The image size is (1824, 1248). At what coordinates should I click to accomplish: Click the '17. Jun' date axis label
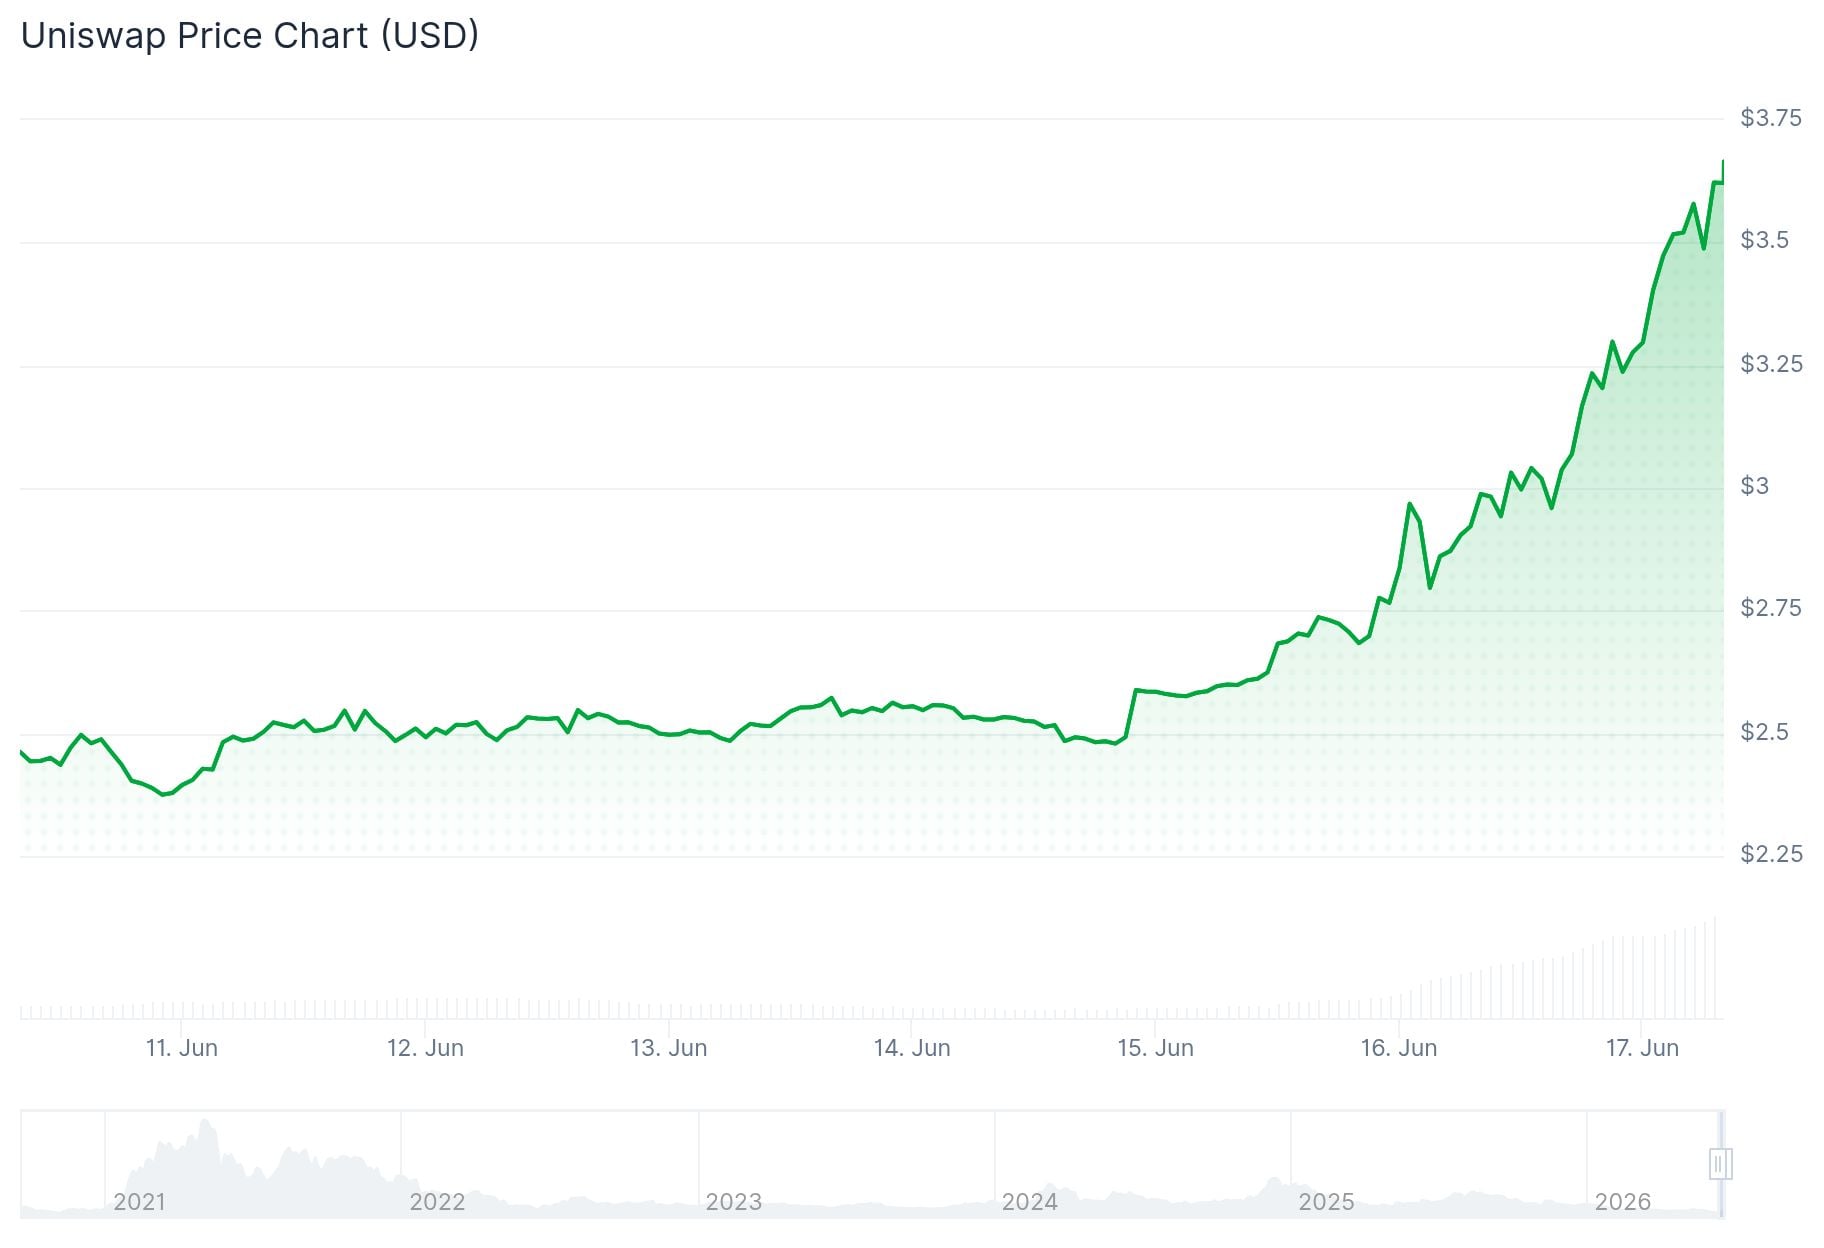point(1642,1048)
